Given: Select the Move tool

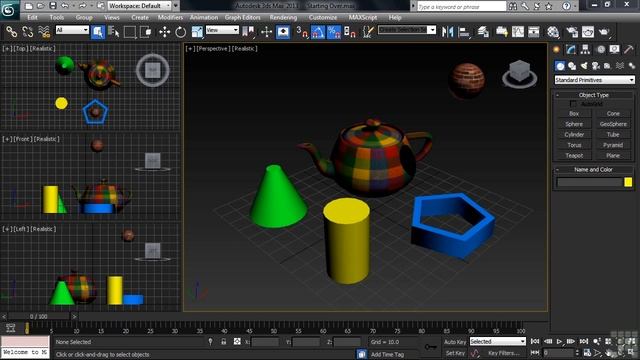Looking at the screenshot, I should 164,31.
